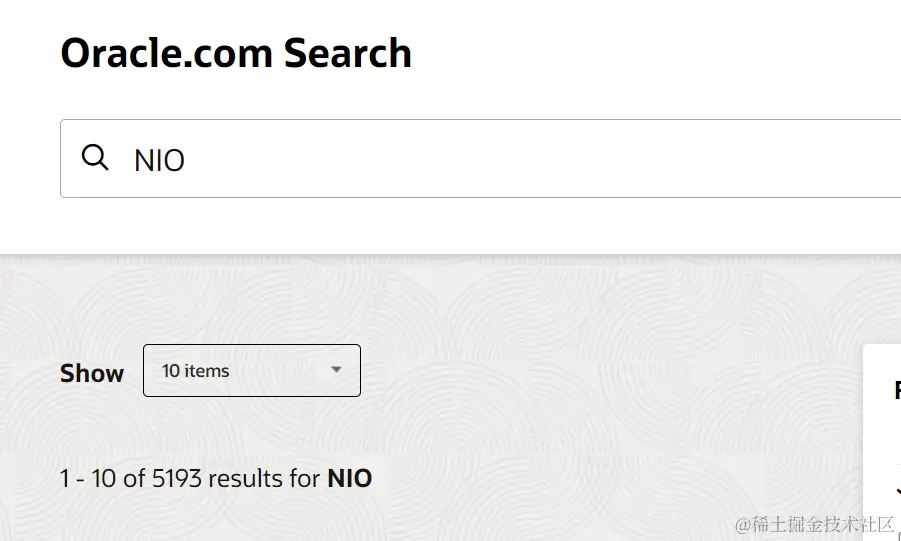Expand the partially visible chevron at right edge
Image resolution: width=901 pixels, height=541 pixels.
[898, 492]
